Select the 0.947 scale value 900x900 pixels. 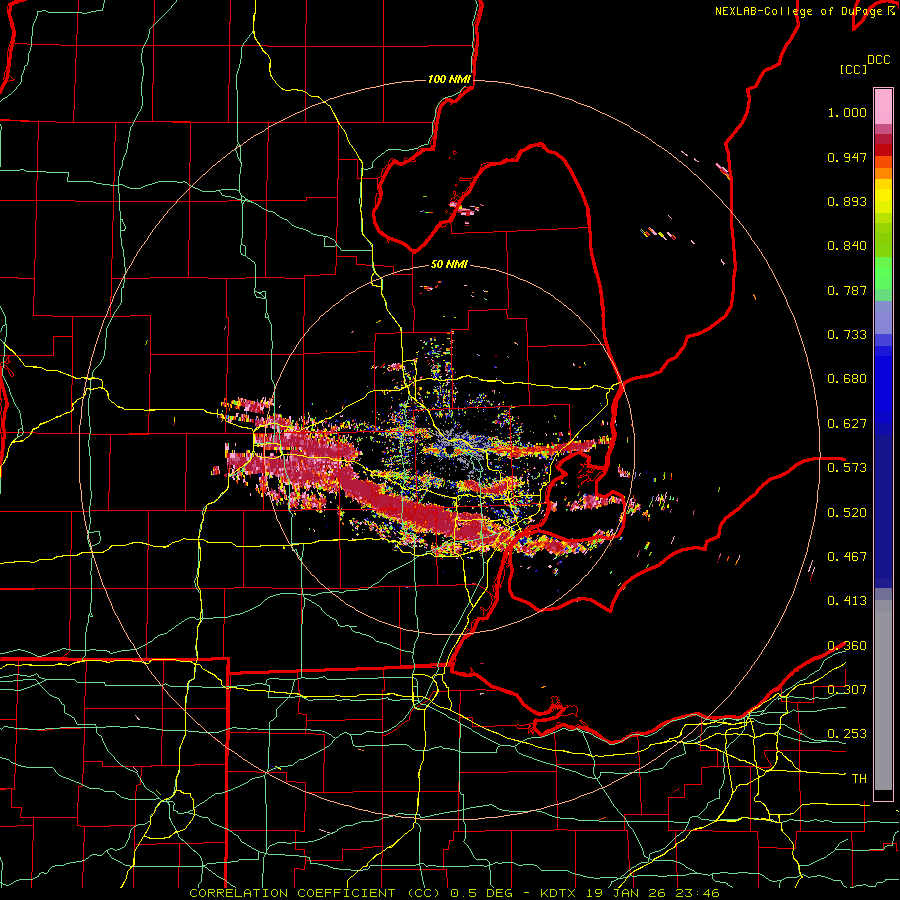point(847,157)
